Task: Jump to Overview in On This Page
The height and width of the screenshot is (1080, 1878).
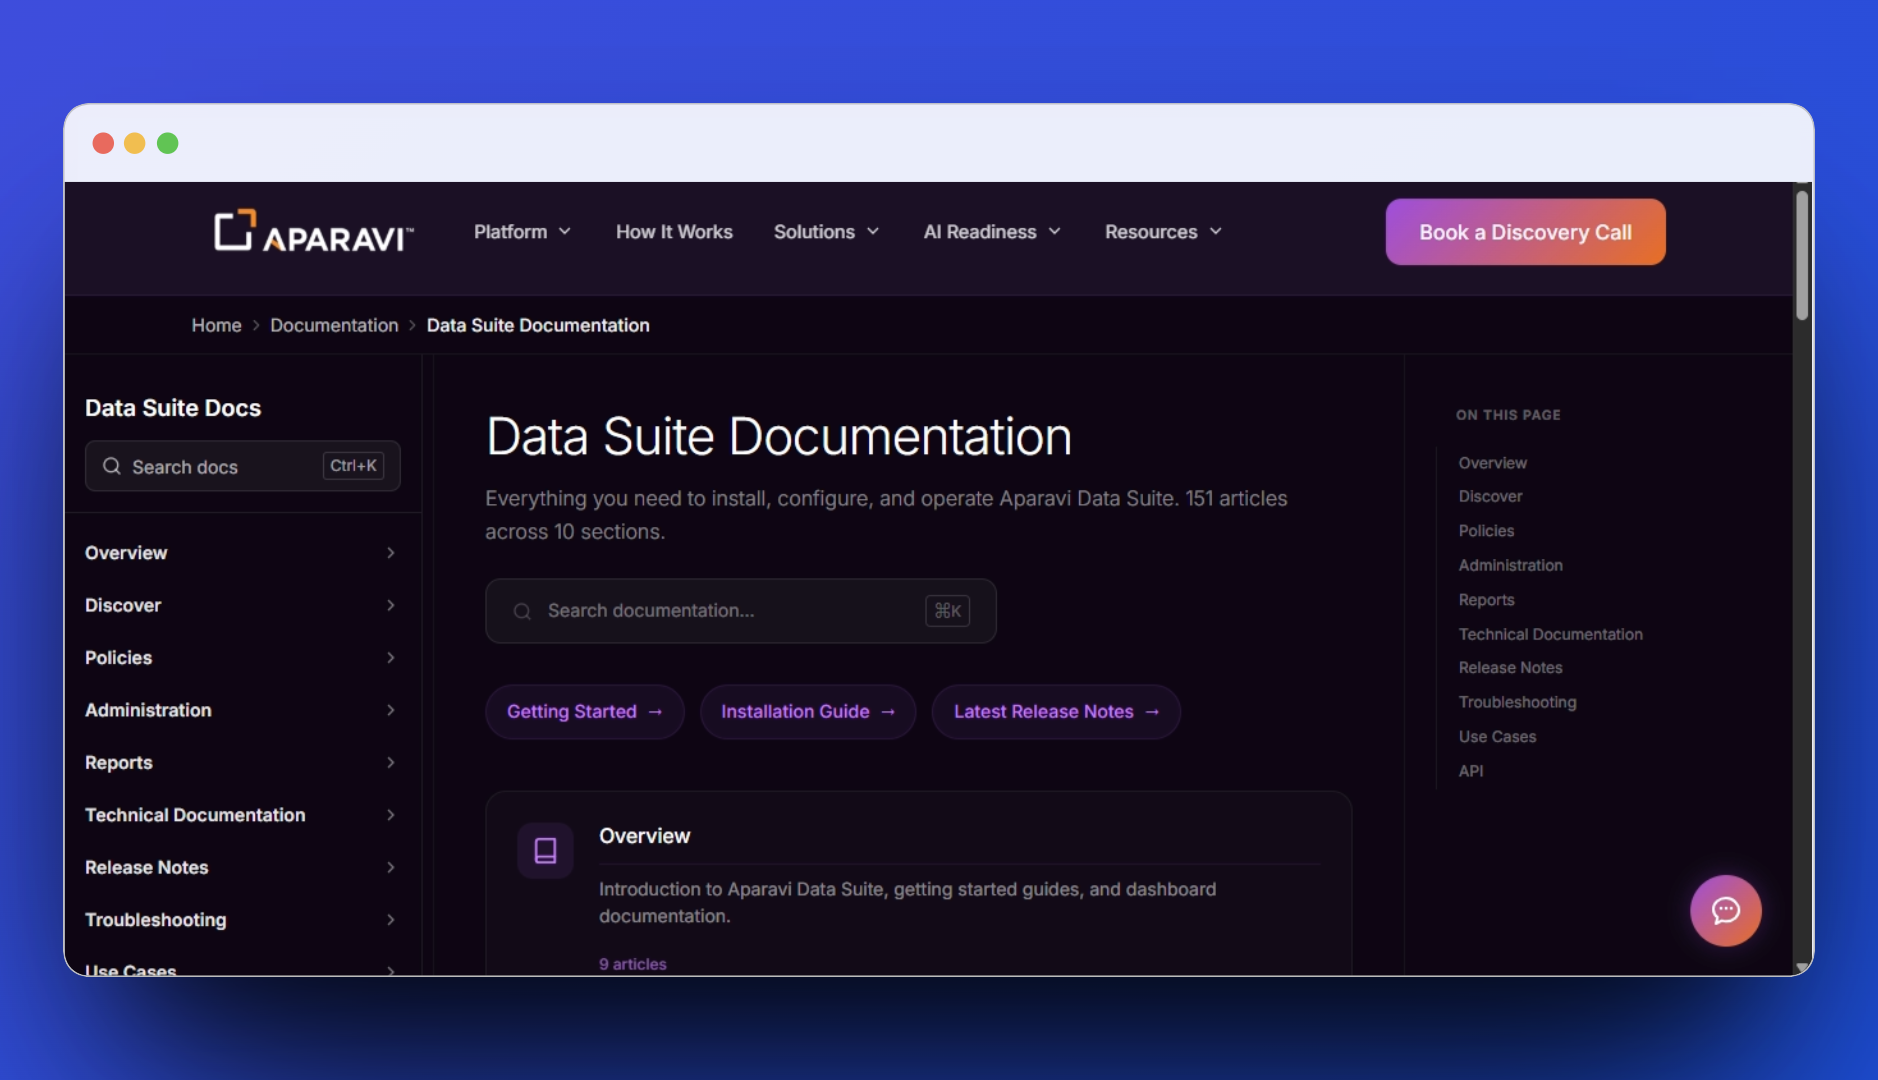Action: point(1492,463)
